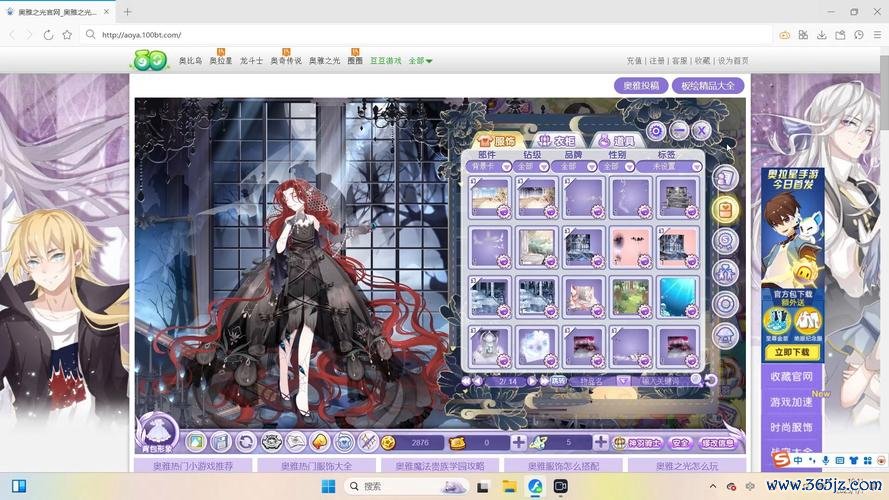Go to the first page of items
Viewport: 889px width, 500px height.
point(466,381)
